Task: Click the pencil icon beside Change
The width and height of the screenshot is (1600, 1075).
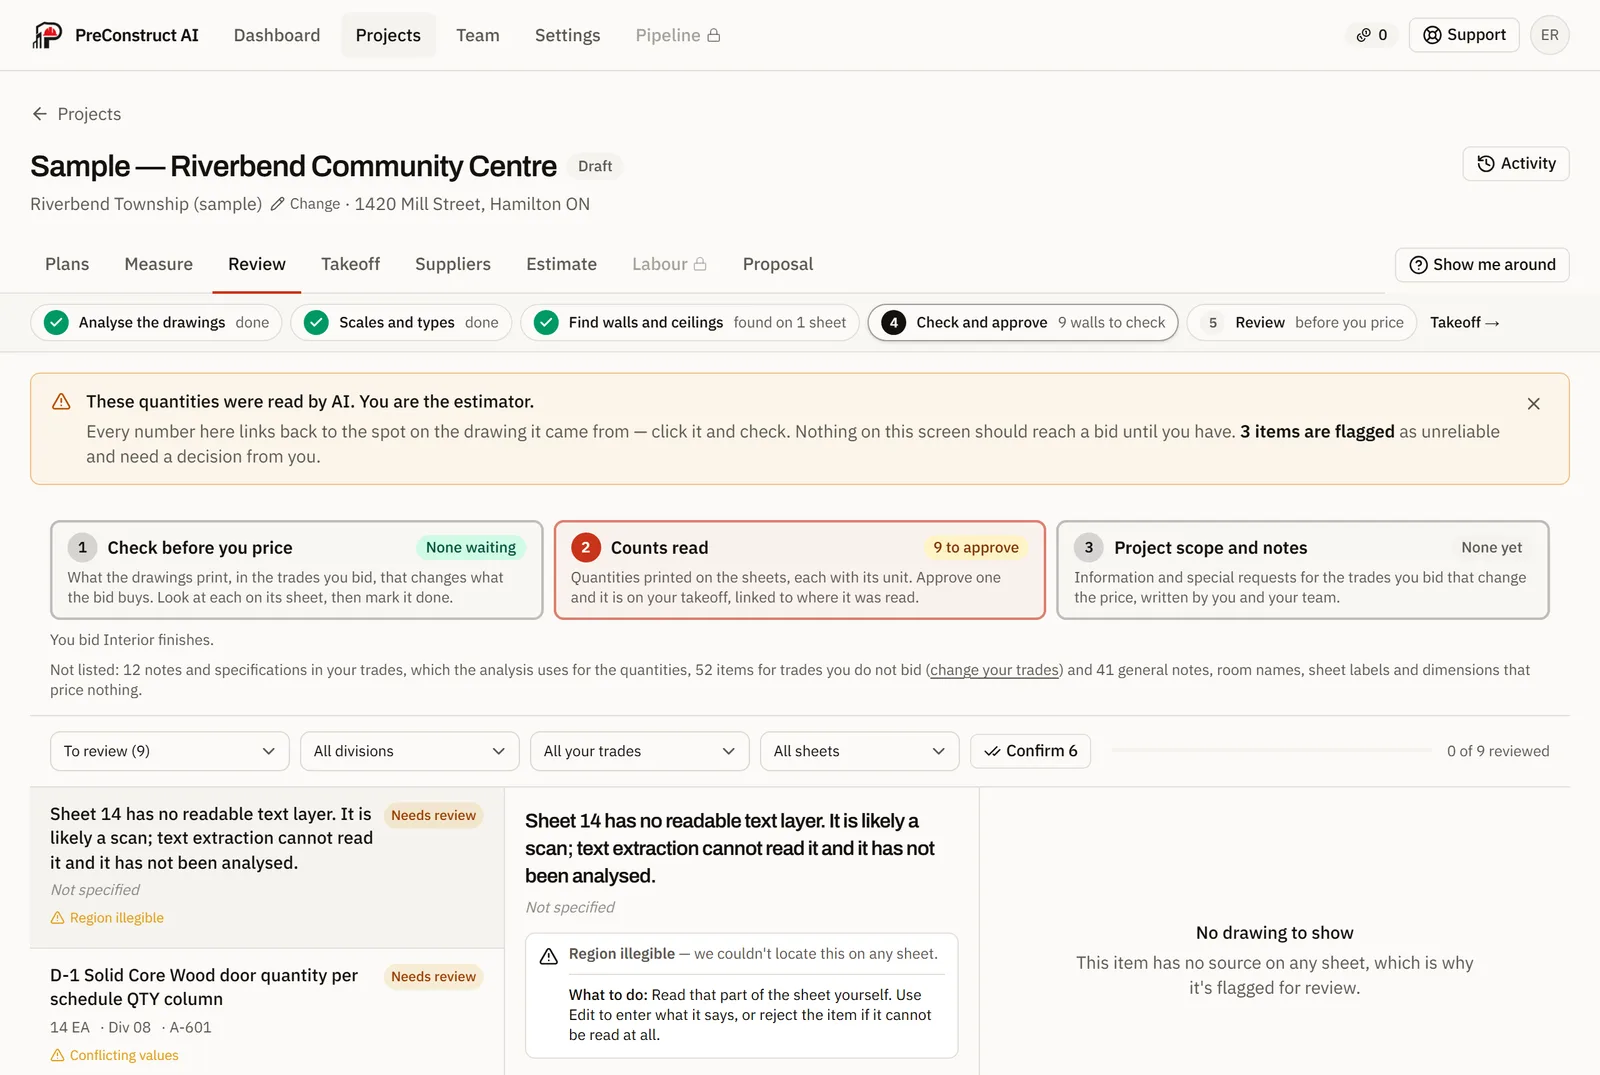Action: click(277, 204)
